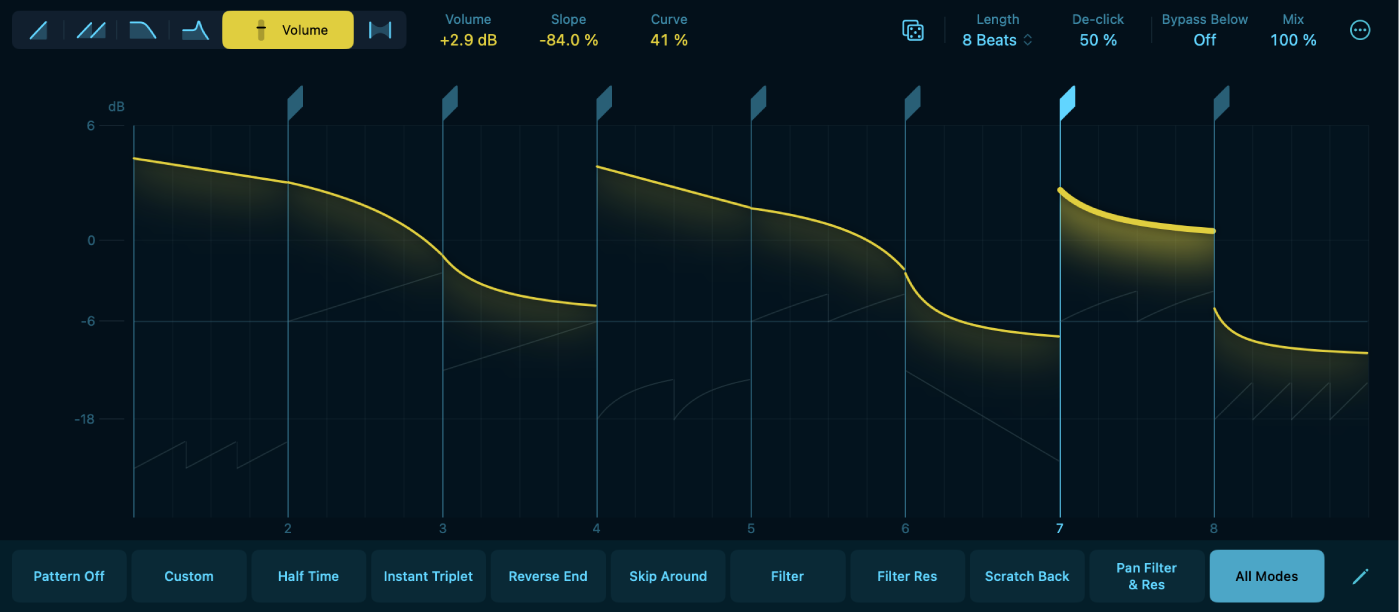The width and height of the screenshot is (1400, 612).
Task: Click the beat 7 label on ruler
Action: (1060, 528)
